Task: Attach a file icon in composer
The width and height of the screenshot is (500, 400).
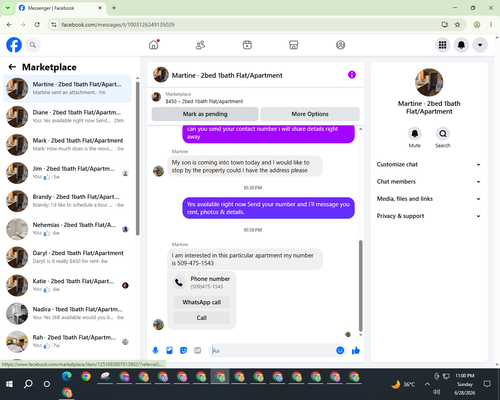Action: tap(169, 350)
